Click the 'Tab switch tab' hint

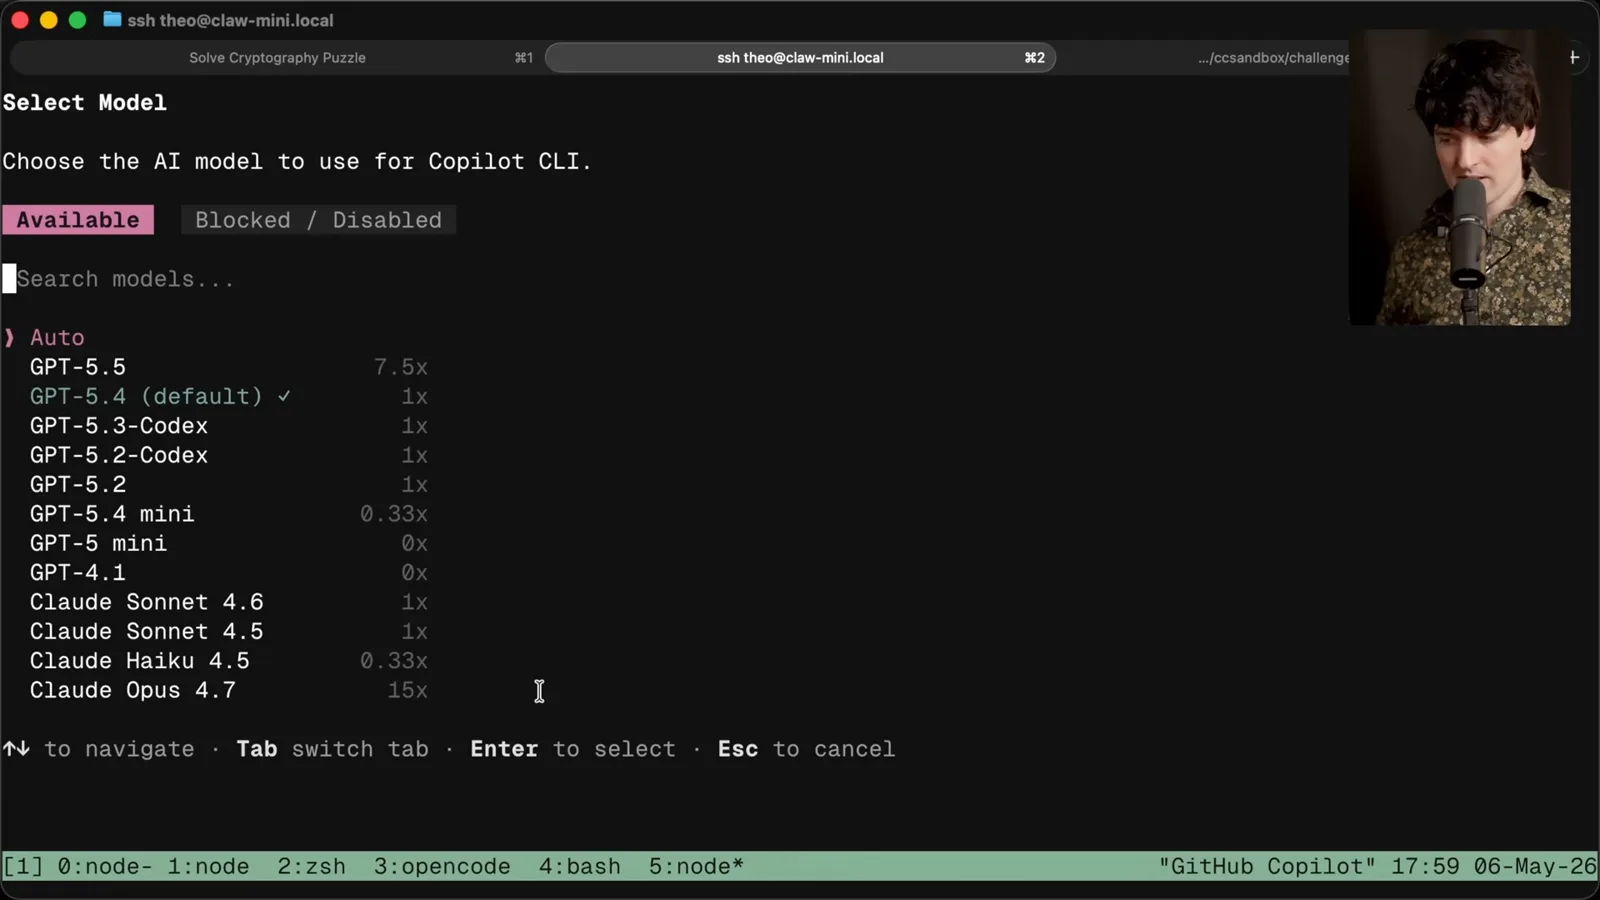332,749
